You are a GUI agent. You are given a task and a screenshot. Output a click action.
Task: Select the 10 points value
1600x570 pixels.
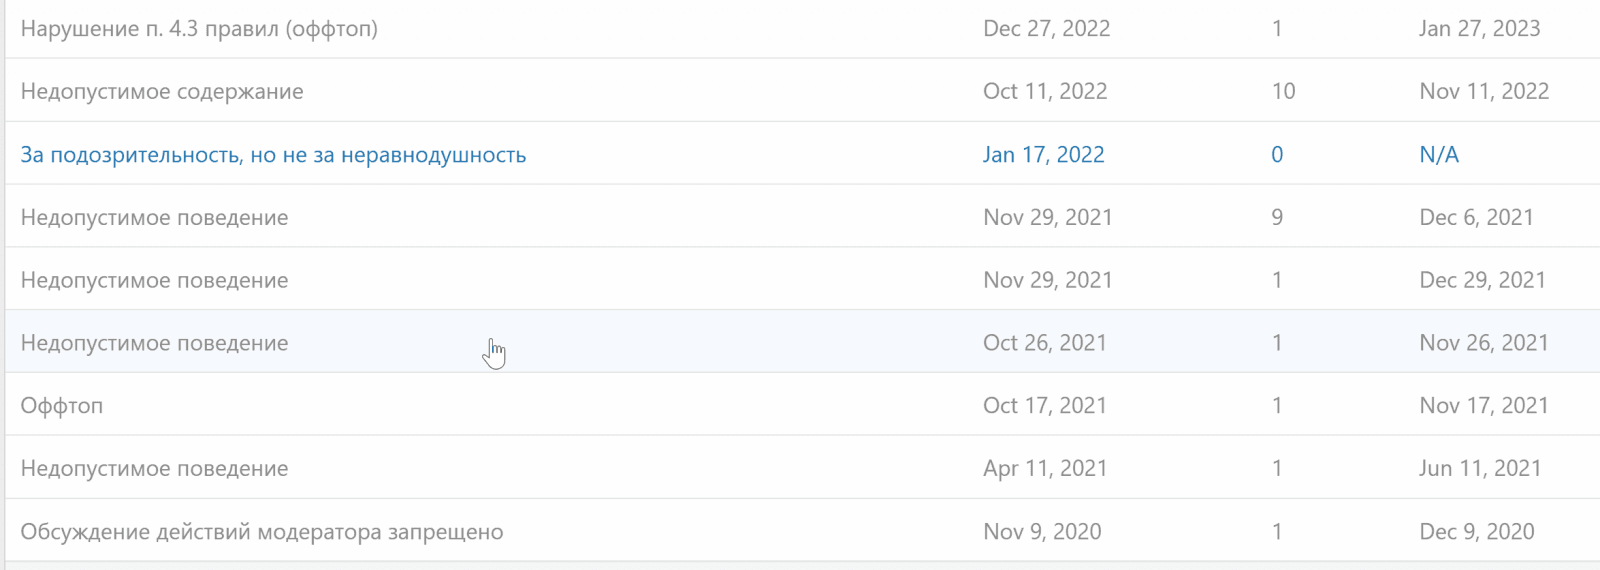click(x=1283, y=92)
